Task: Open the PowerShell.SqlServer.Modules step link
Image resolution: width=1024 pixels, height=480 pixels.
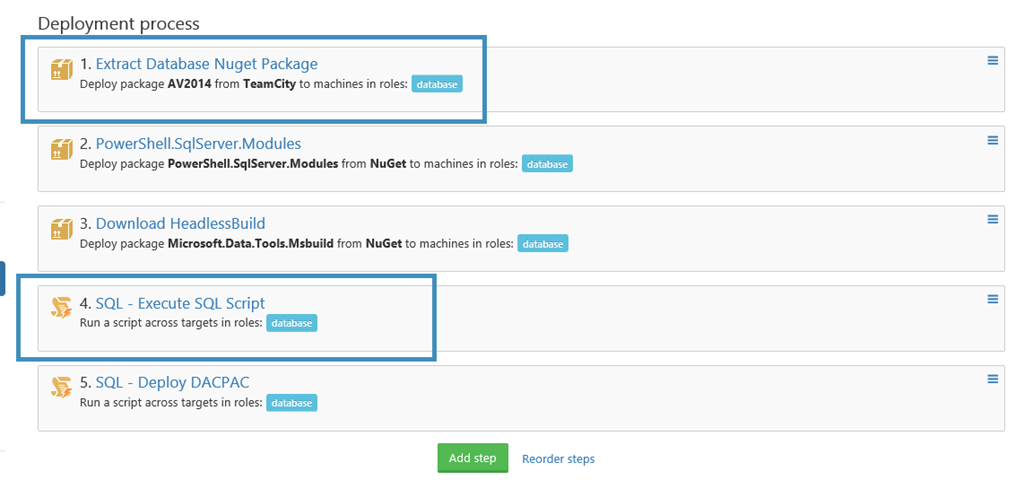Action: 198,143
